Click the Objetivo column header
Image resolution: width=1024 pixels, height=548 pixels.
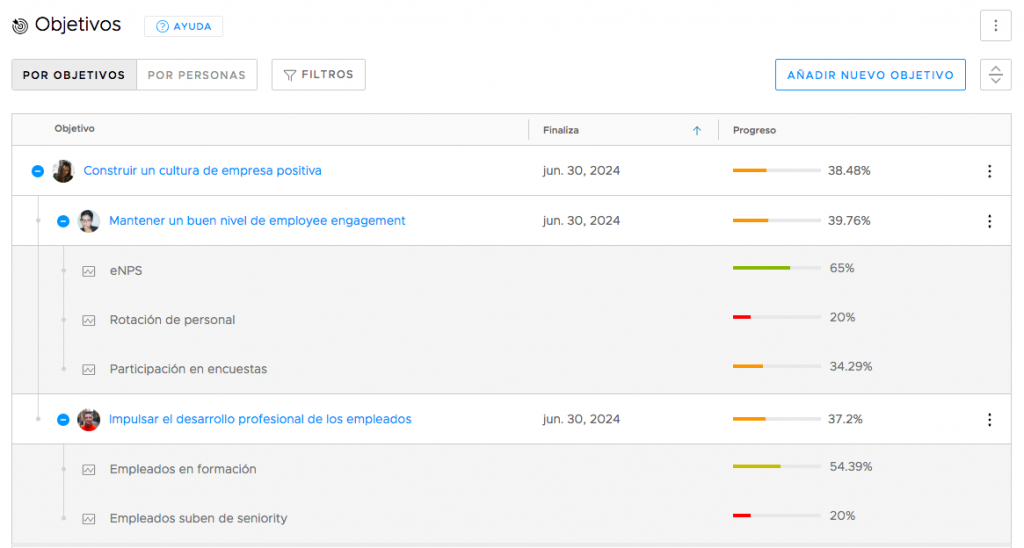pos(74,129)
